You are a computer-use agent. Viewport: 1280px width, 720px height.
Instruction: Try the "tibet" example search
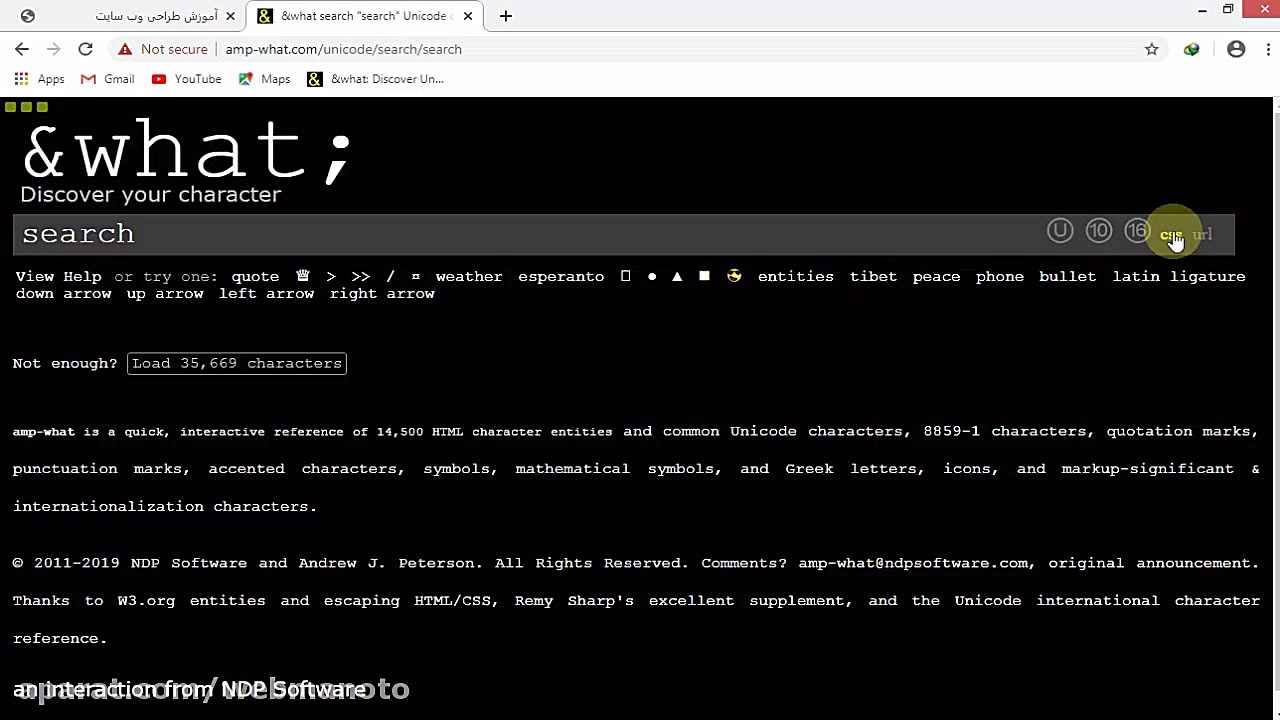pyautogui.click(x=873, y=276)
